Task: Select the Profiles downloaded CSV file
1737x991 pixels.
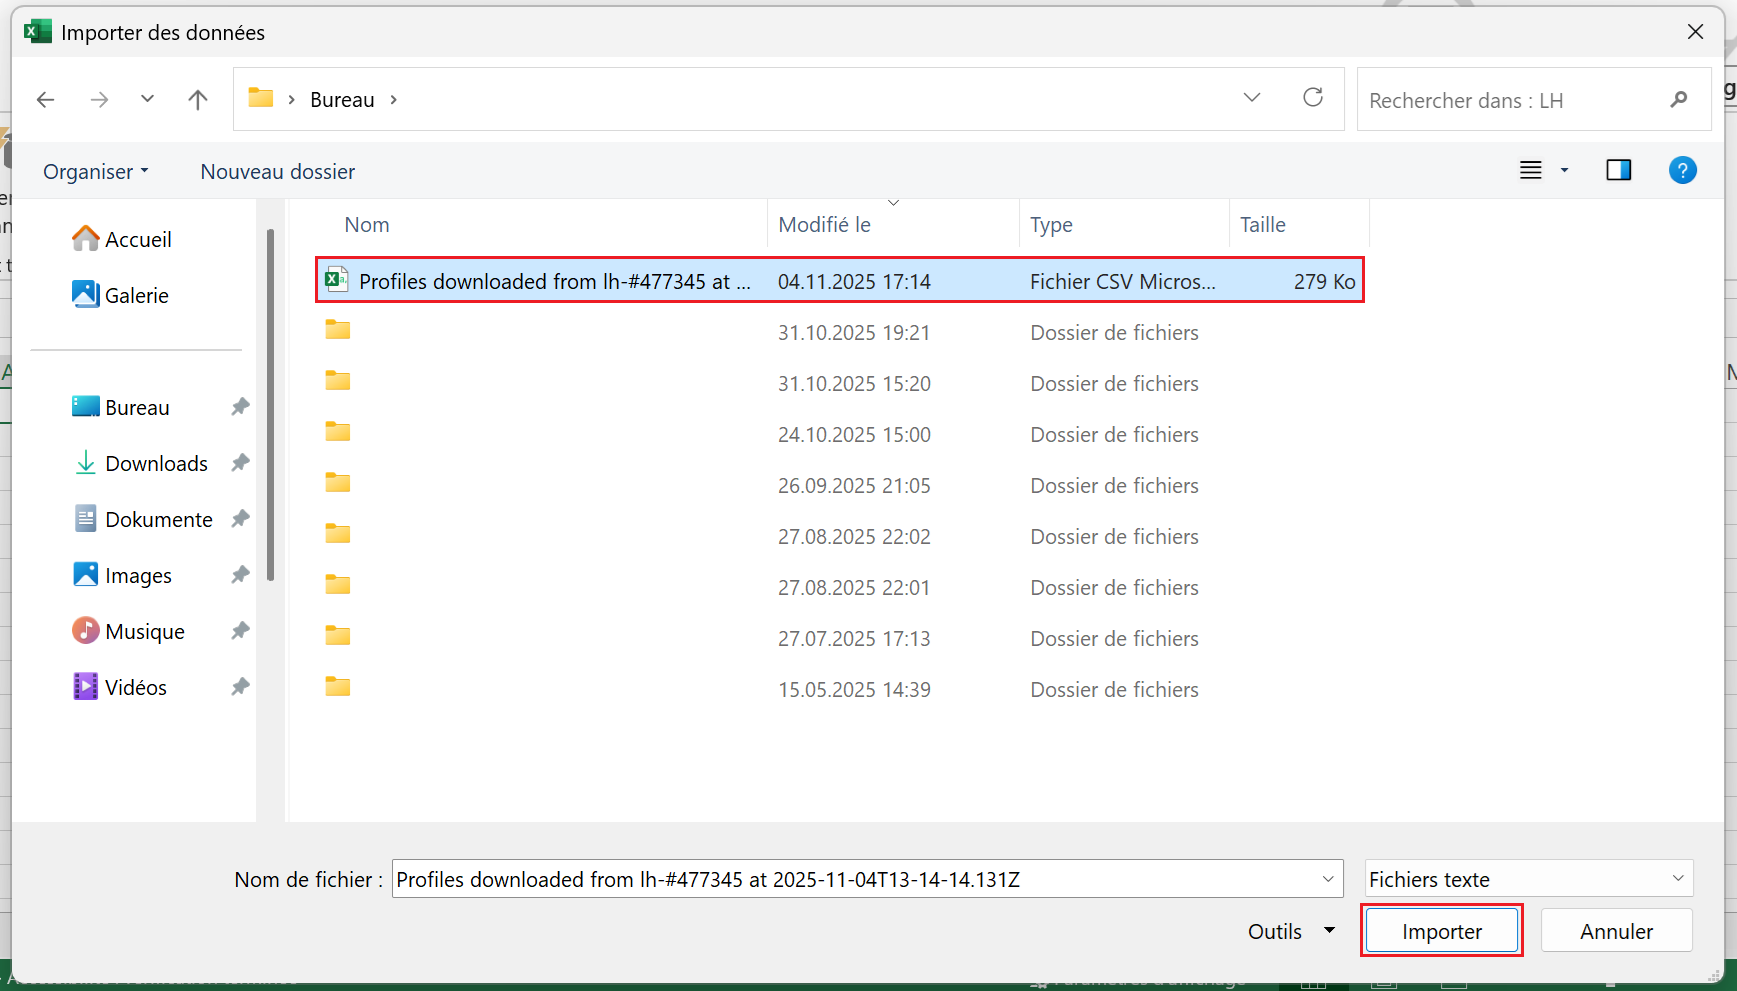Action: tap(553, 281)
